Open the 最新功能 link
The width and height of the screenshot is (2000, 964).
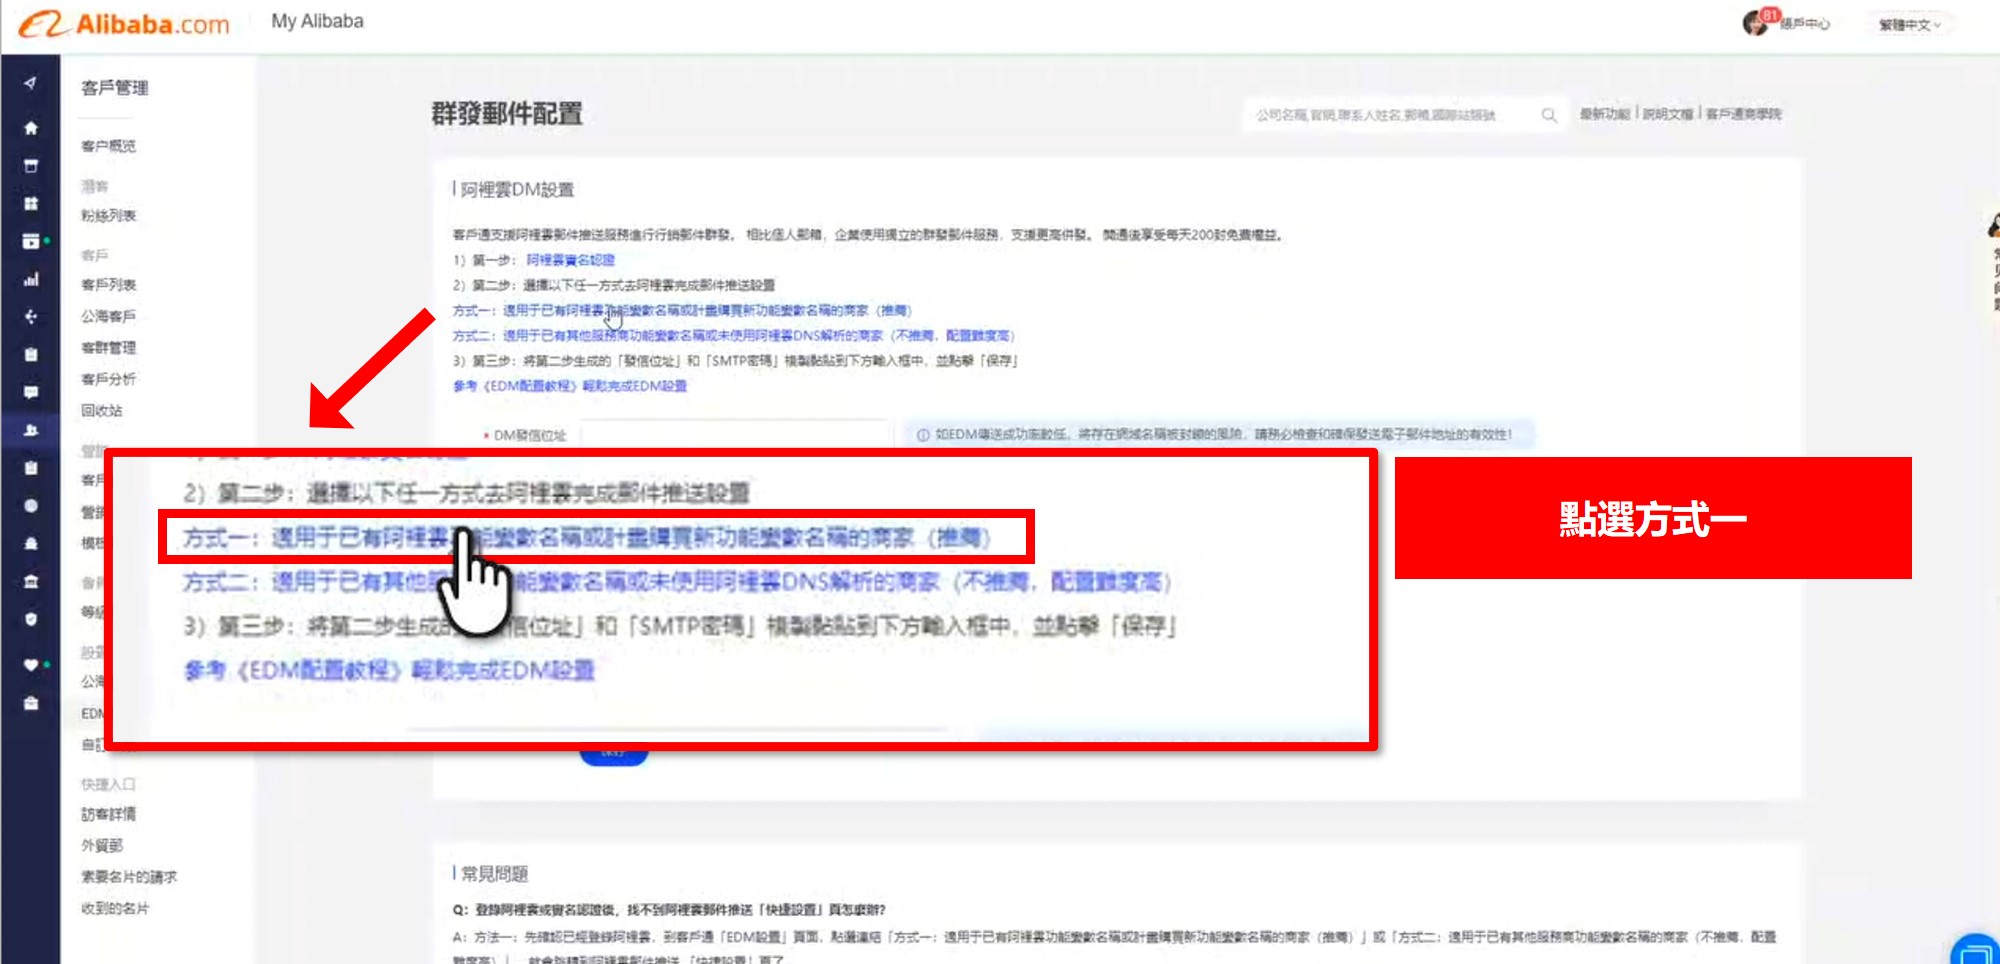(x=1604, y=114)
